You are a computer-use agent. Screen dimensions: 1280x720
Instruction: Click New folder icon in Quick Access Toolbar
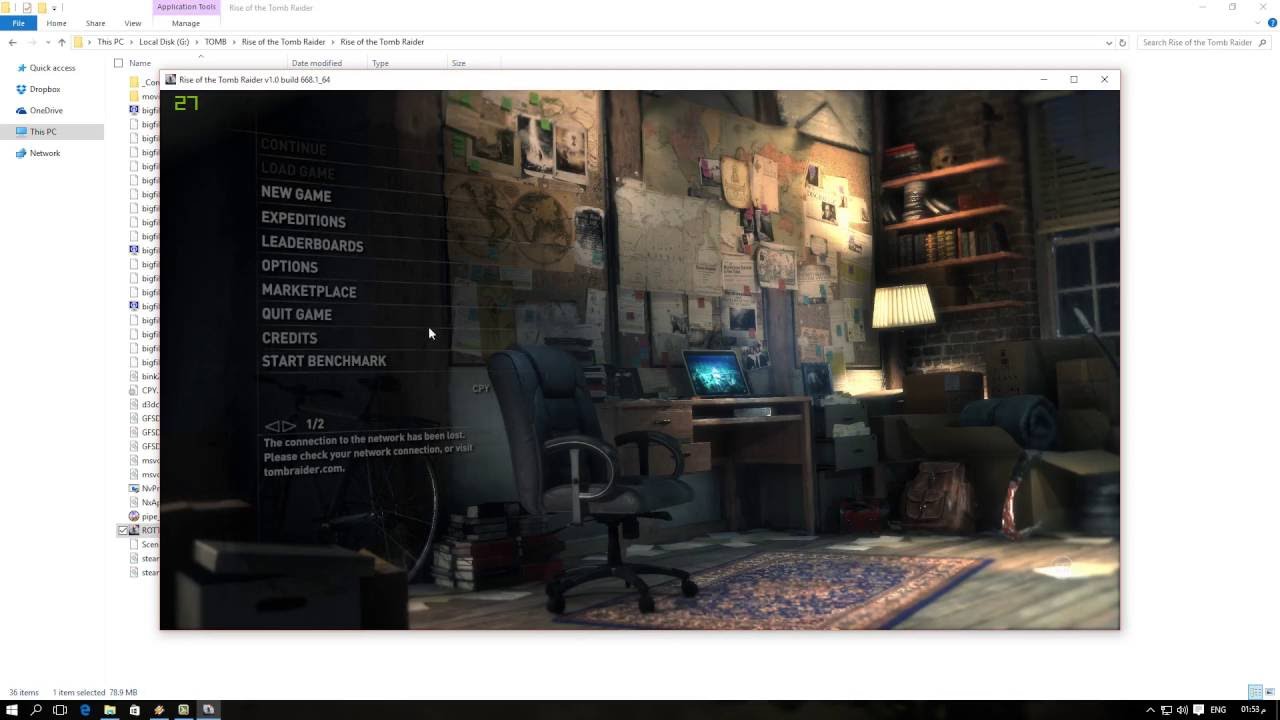42,7
